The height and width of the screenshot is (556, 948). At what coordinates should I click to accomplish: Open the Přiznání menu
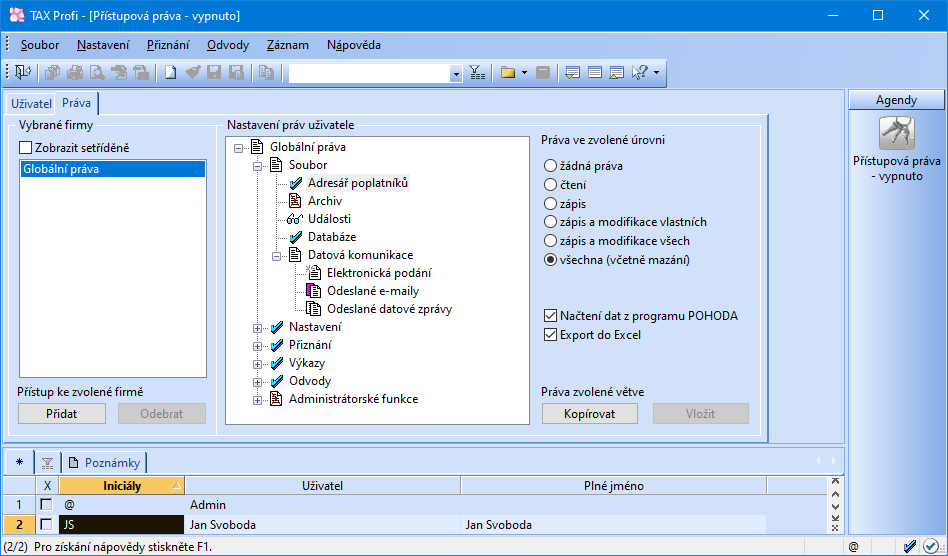pyautogui.click(x=168, y=45)
